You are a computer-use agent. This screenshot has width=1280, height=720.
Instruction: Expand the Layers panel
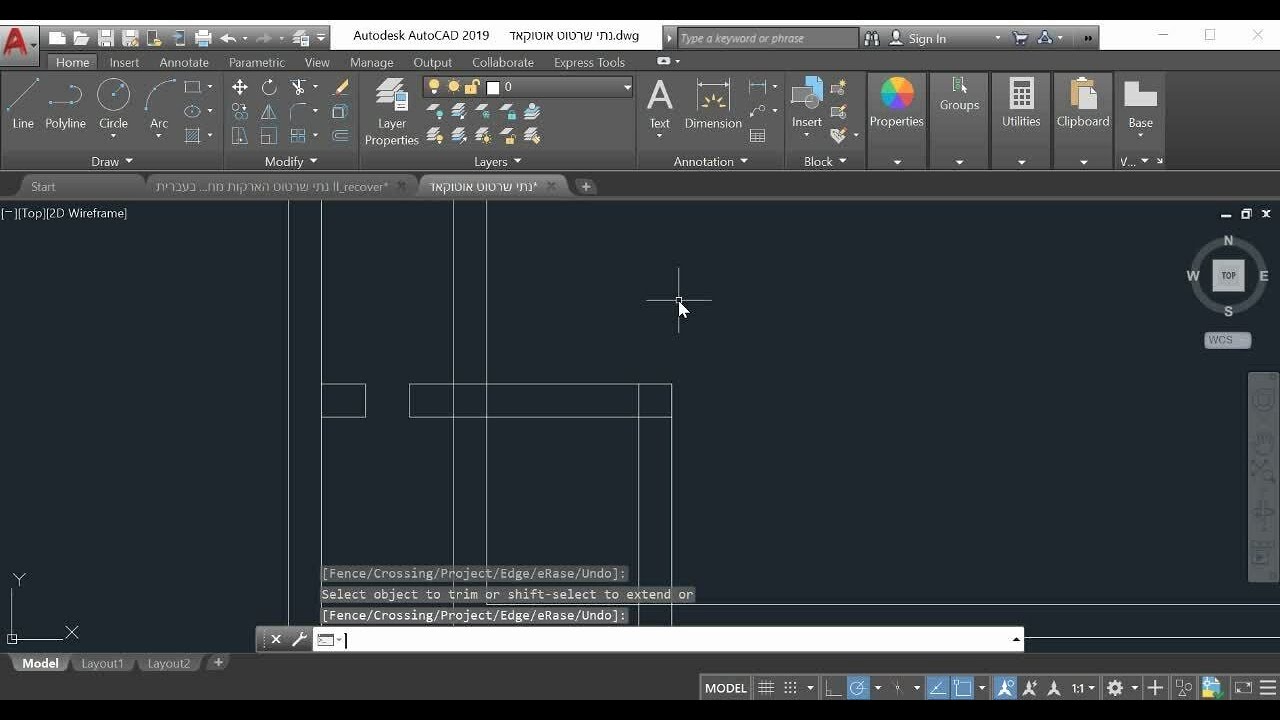[x=497, y=161]
